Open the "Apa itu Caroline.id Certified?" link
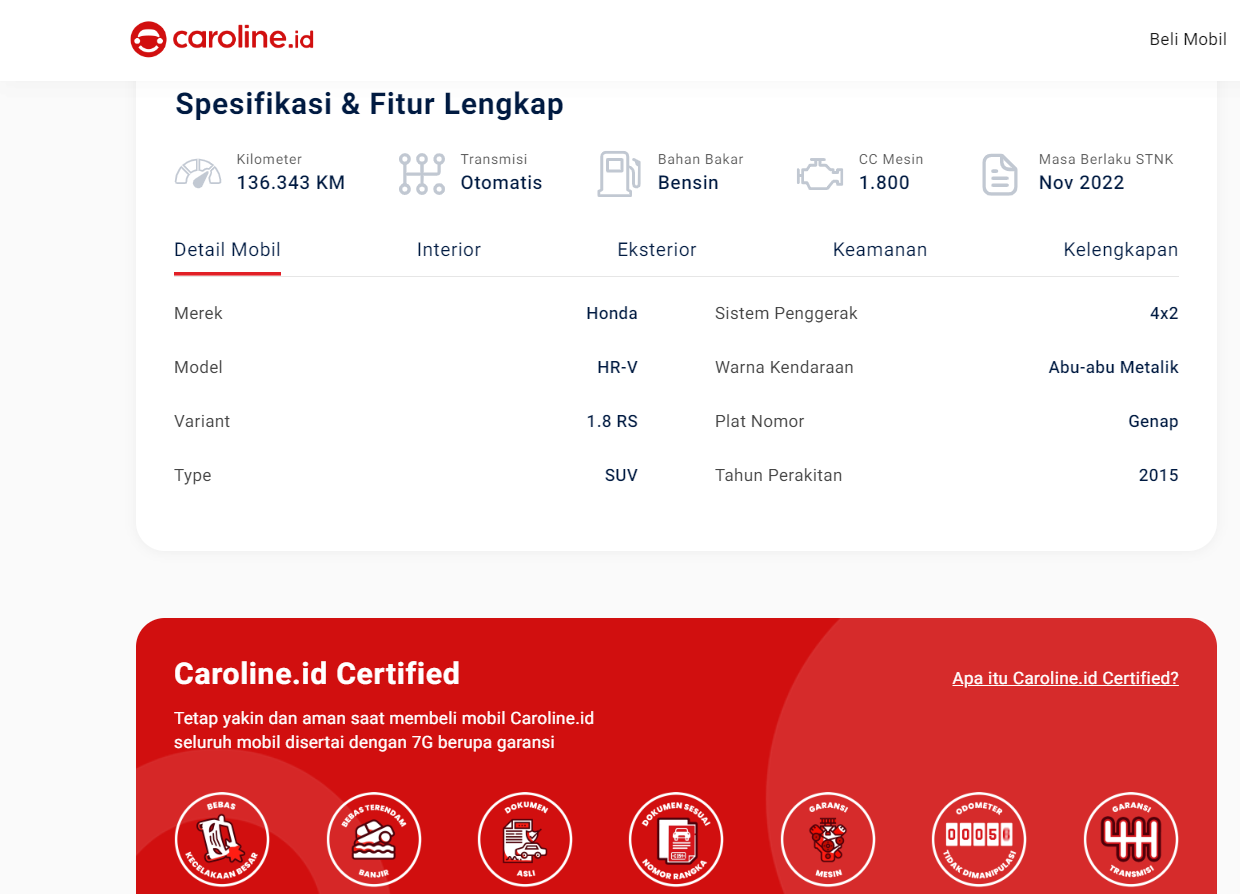Viewport: 1240px width, 894px height. point(1065,678)
